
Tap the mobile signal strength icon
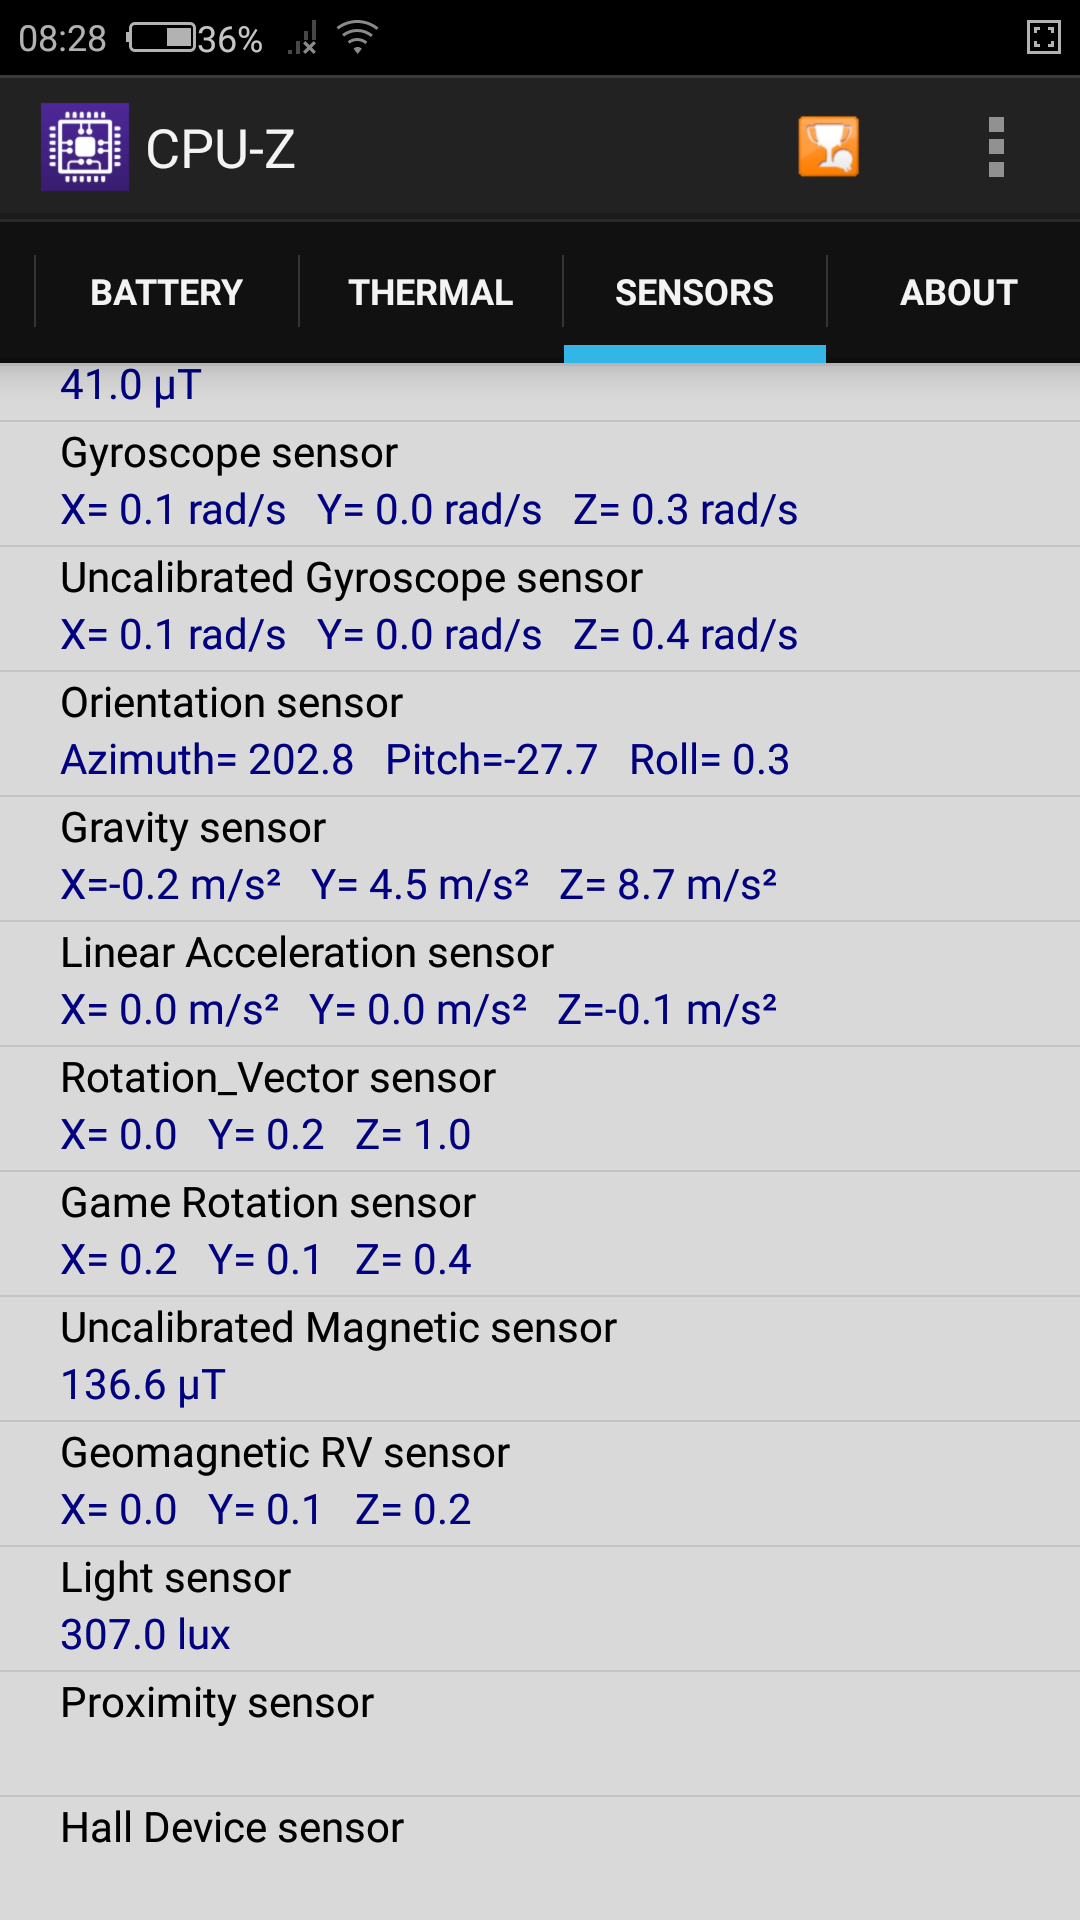302,40
